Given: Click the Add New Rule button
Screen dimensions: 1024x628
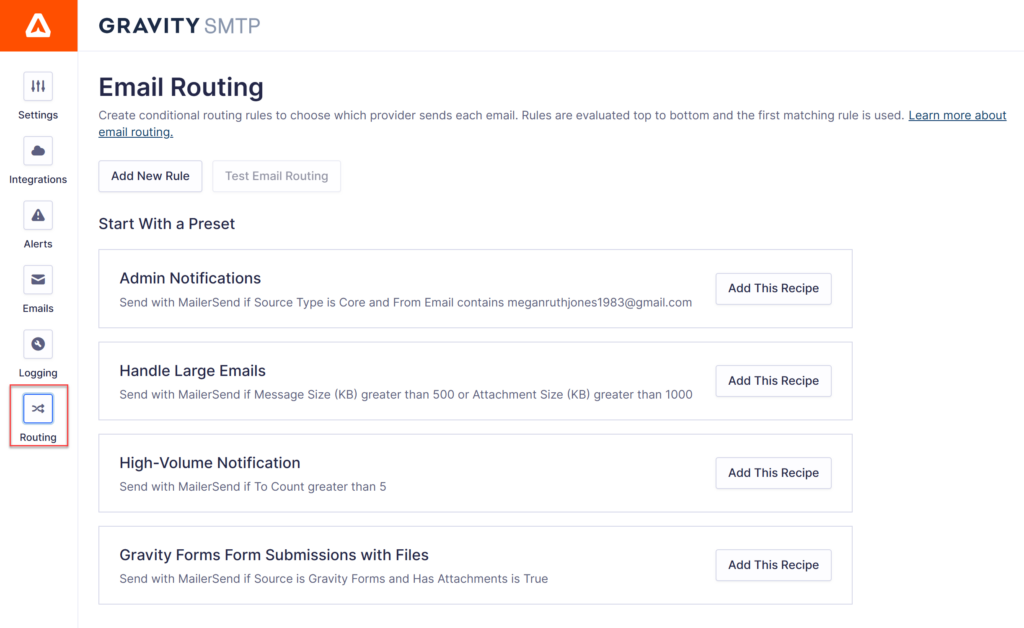Looking at the screenshot, I should tap(150, 176).
